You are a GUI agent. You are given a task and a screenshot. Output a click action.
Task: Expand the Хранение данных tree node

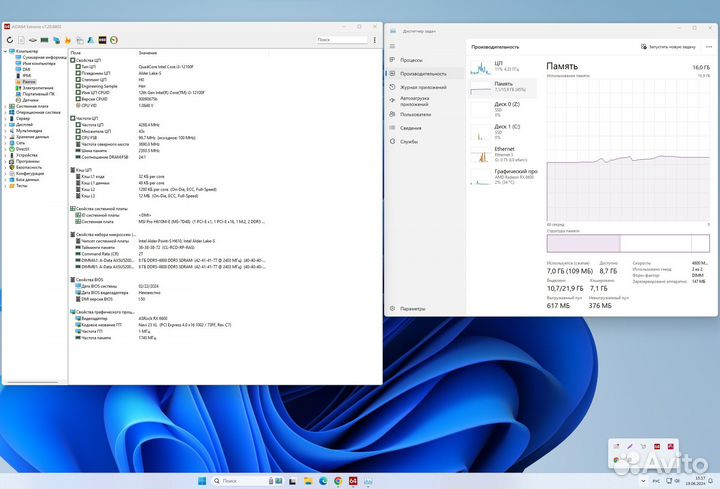[x=6, y=137]
